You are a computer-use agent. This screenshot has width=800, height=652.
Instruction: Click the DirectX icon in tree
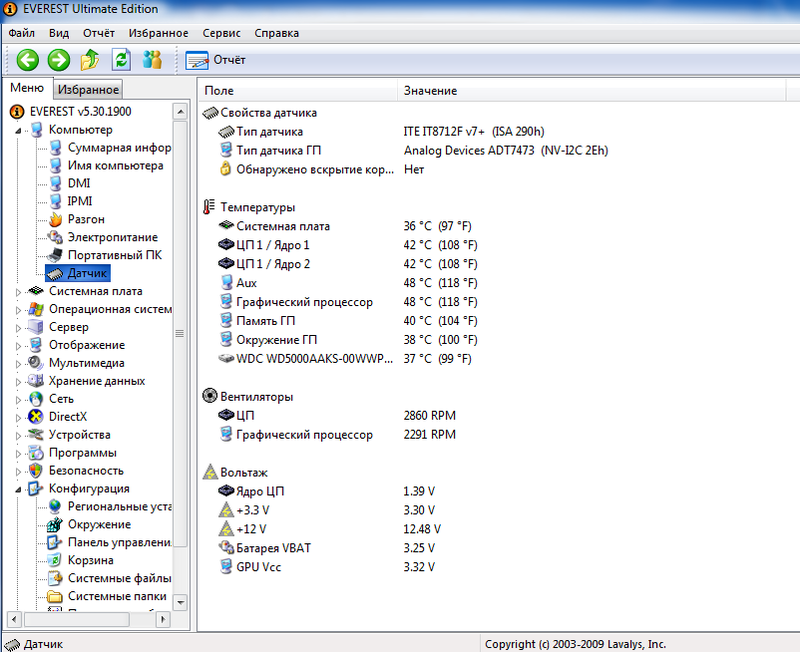tap(36, 417)
